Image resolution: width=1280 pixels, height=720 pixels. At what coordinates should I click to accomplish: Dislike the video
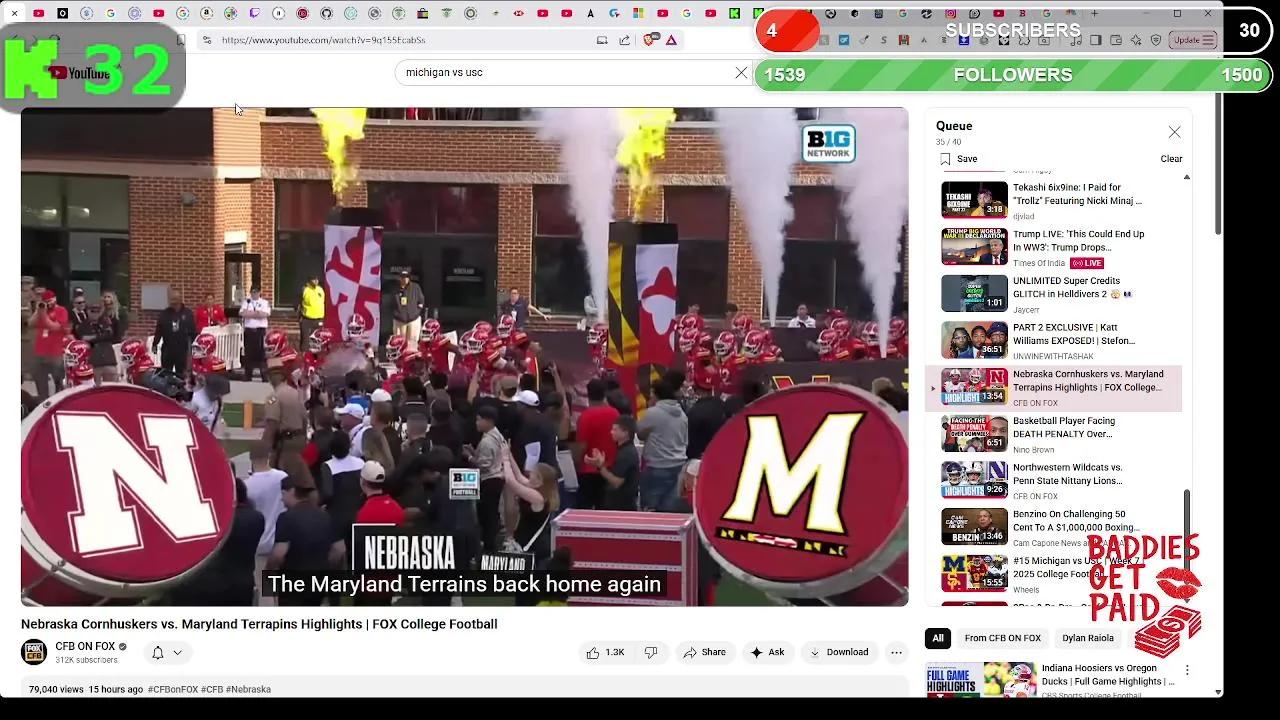651,652
